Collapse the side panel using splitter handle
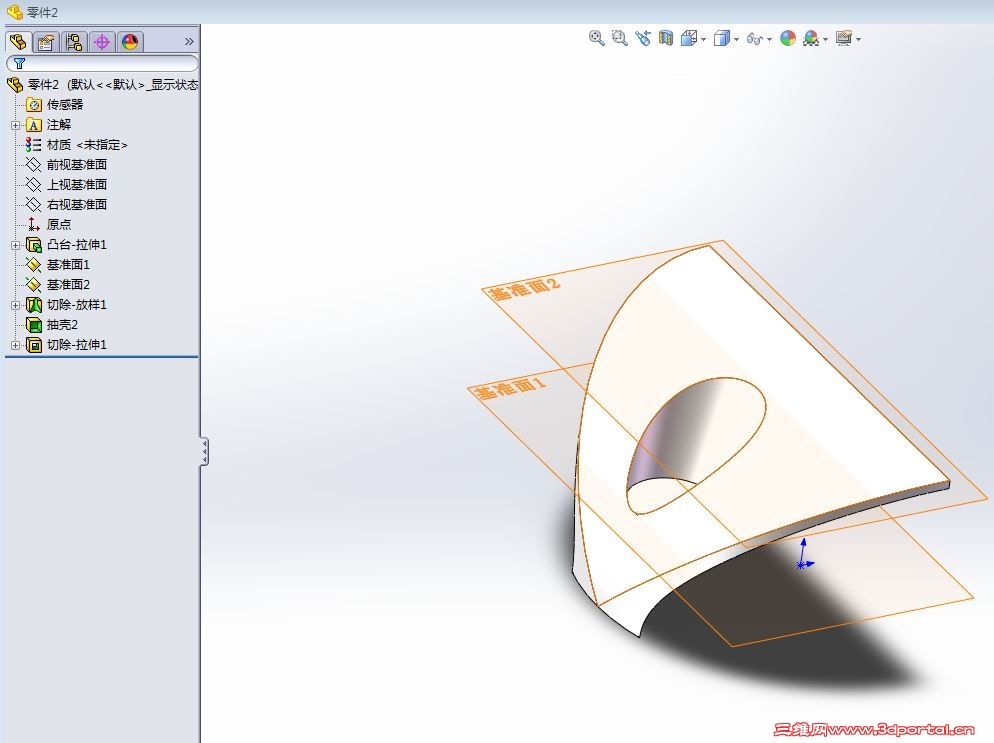This screenshot has height=743, width=994. click(x=204, y=452)
